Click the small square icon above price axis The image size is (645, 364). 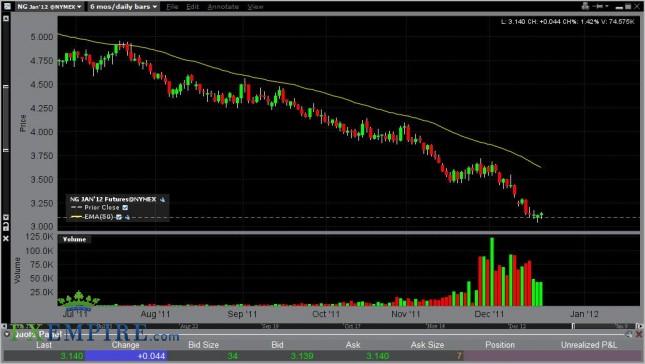pyautogui.click(x=6, y=19)
